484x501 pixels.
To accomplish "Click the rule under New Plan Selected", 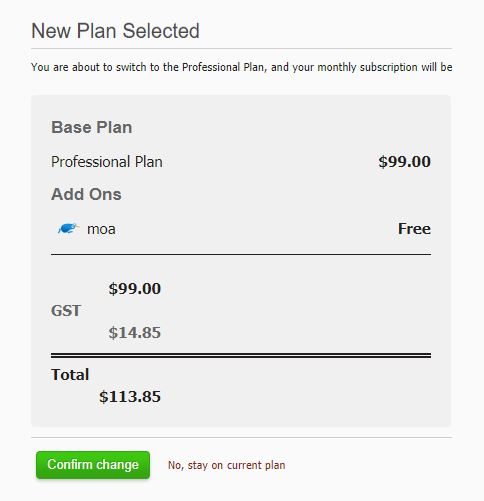I will (242, 49).
